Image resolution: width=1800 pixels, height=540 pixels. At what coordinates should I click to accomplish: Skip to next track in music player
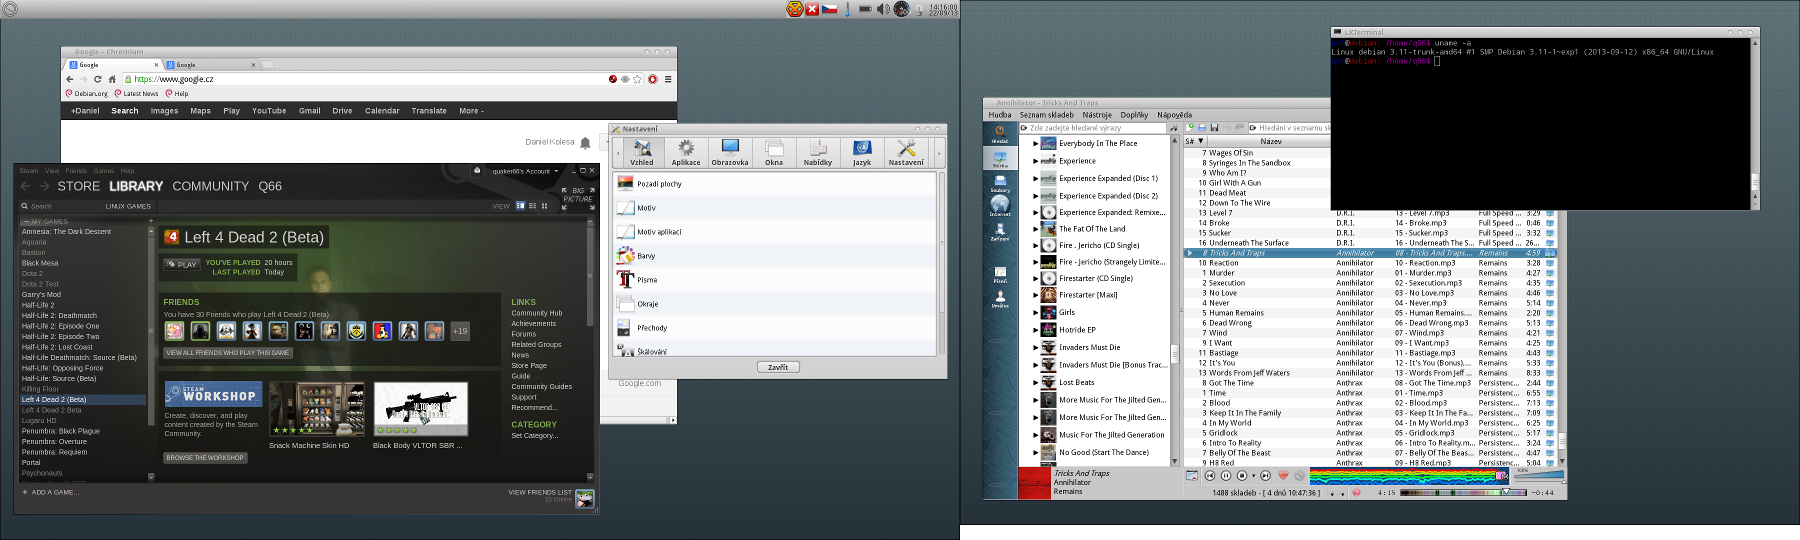(1266, 476)
